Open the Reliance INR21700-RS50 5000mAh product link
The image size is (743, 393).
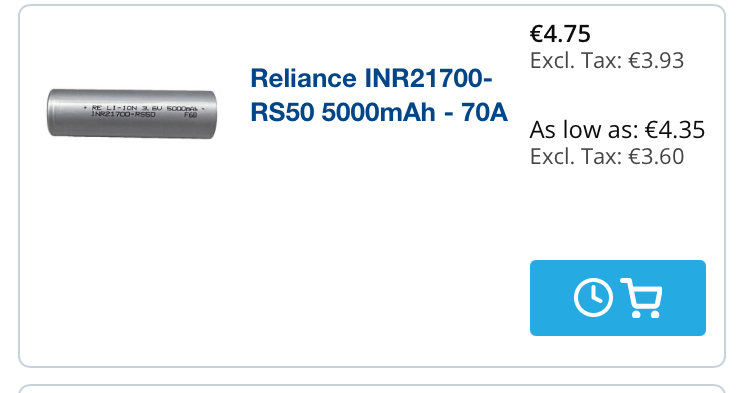tap(379, 95)
